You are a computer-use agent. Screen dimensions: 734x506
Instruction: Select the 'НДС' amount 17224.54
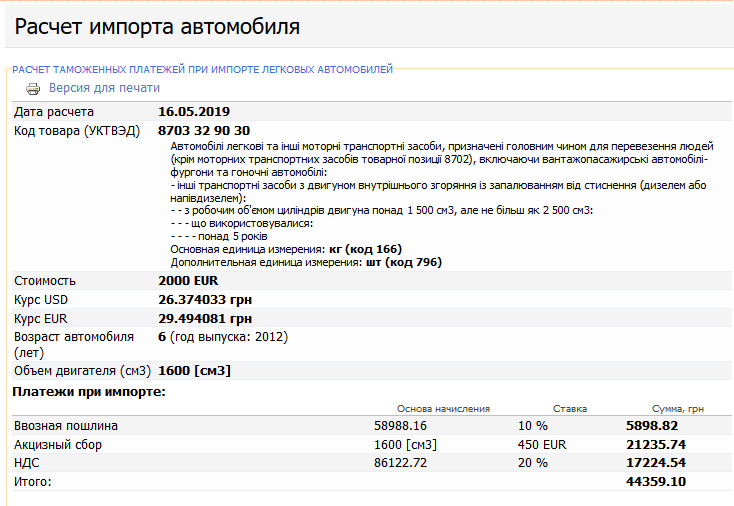pos(655,463)
